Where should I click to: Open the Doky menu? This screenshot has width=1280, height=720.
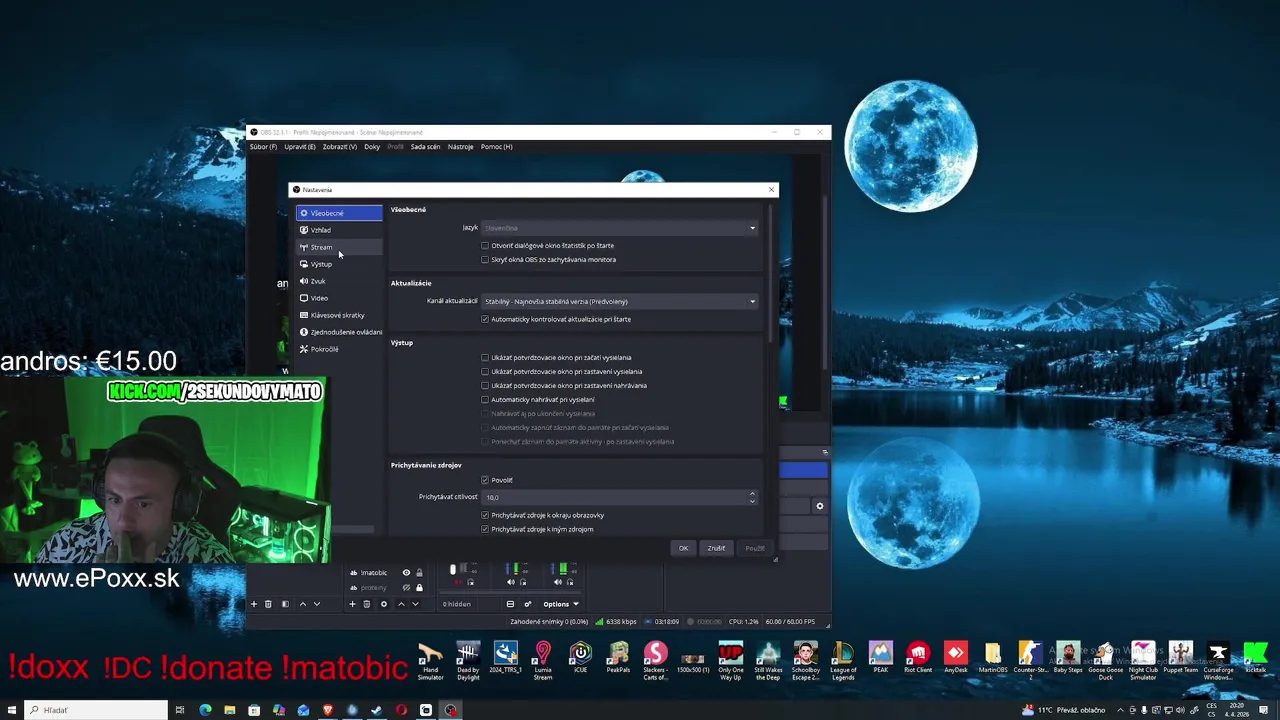coord(372,147)
